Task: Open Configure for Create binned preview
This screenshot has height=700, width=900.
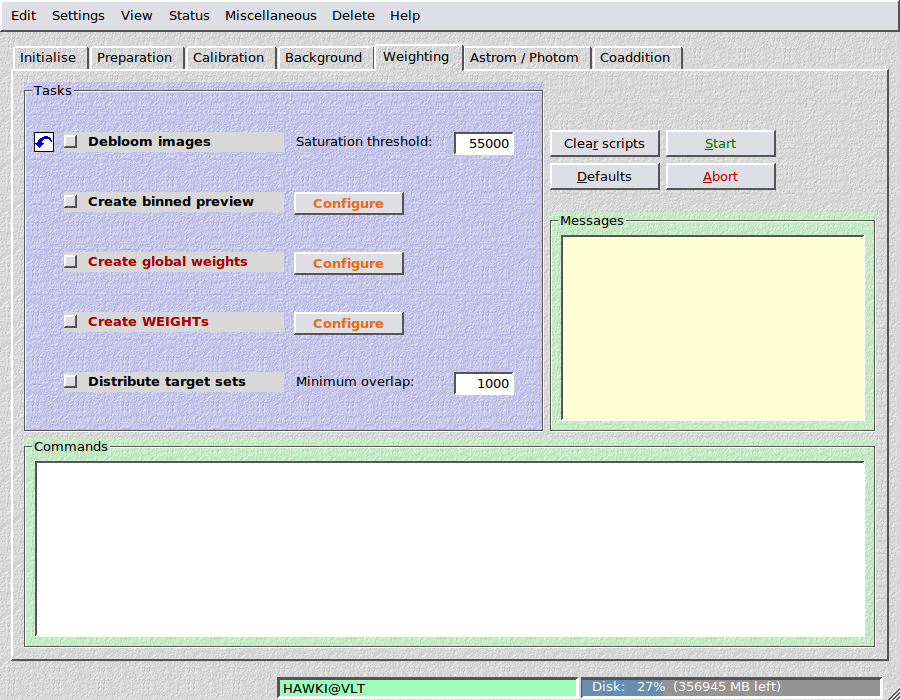Action: (x=348, y=203)
